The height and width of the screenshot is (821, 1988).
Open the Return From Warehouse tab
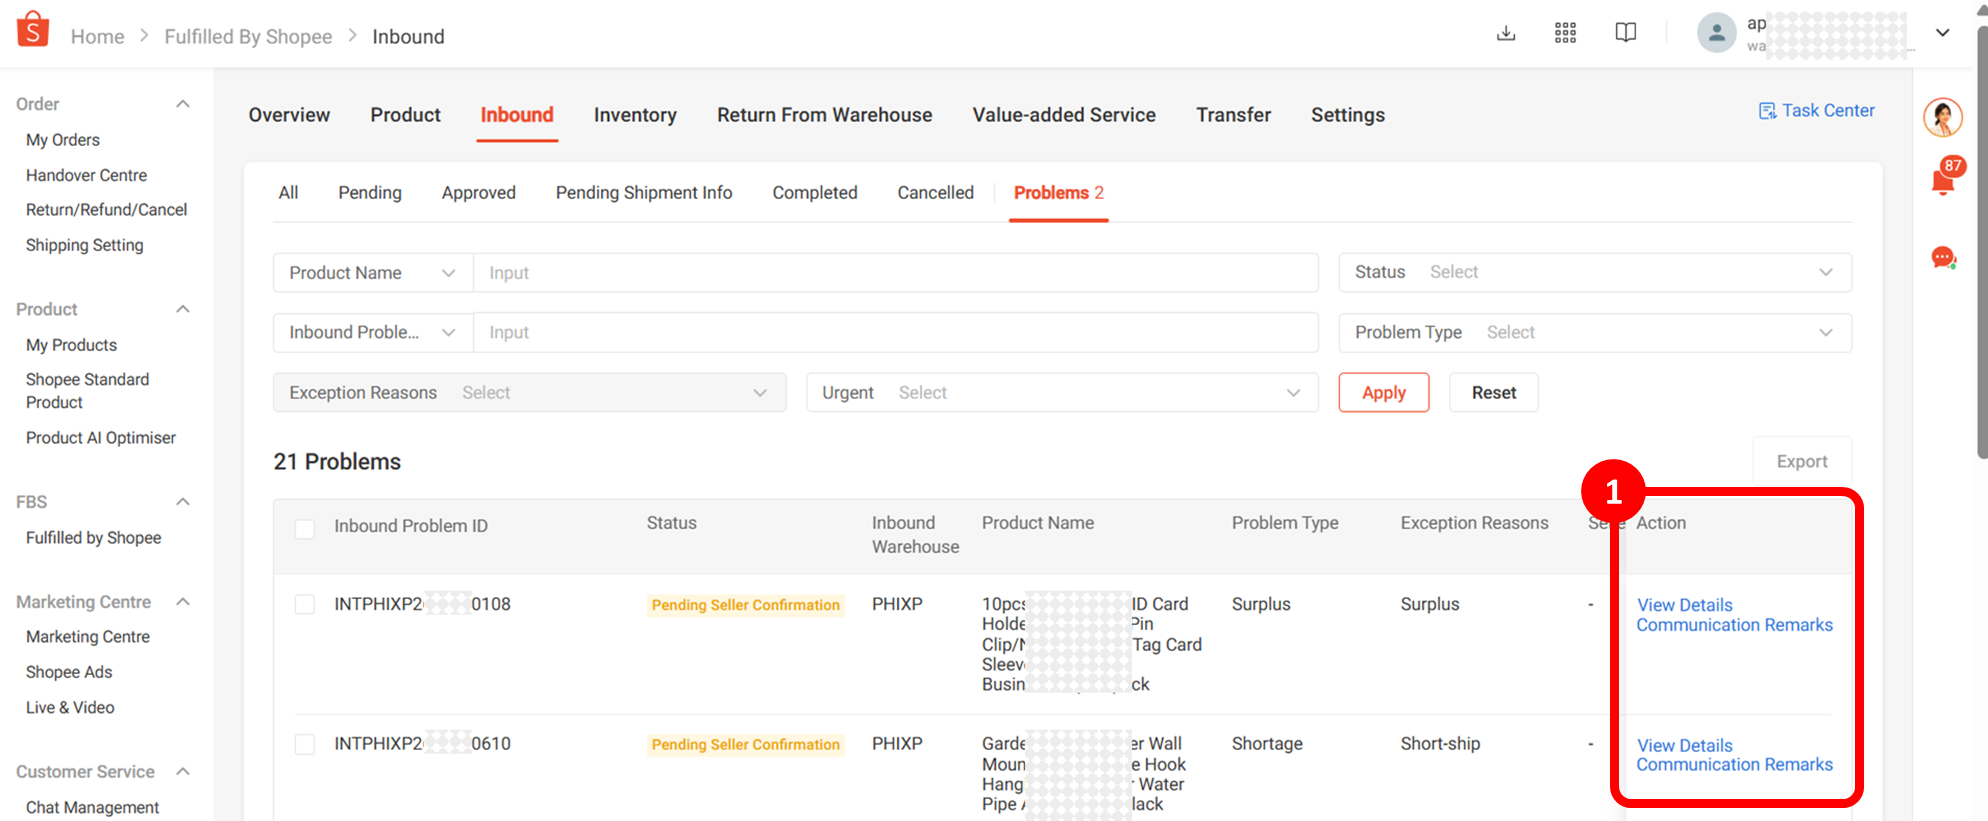coord(824,115)
